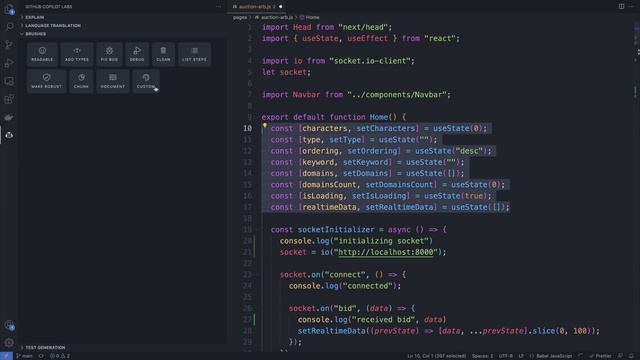Open Manage gear icon in activity bar
Image resolution: width=640 pixels, height=360 pixels.
click(9, 343)
